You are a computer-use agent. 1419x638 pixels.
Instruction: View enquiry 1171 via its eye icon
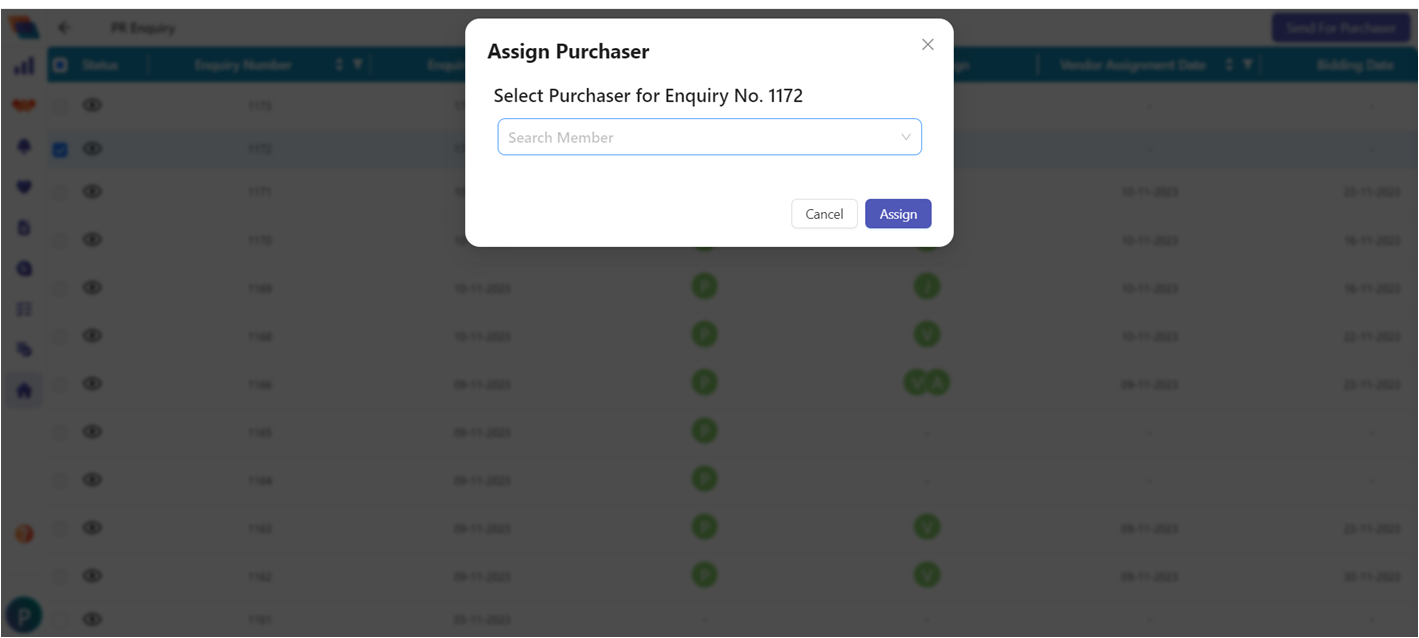(92, 192)
